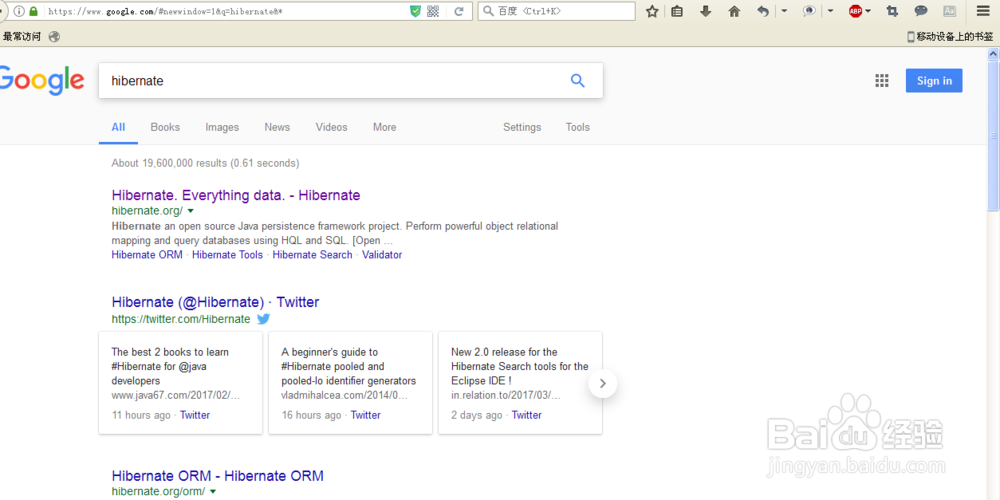Click the vertical scrollbar thumb
Image resolution: width=1000 pixels, height=500 pixels.
tap(993, 135)
